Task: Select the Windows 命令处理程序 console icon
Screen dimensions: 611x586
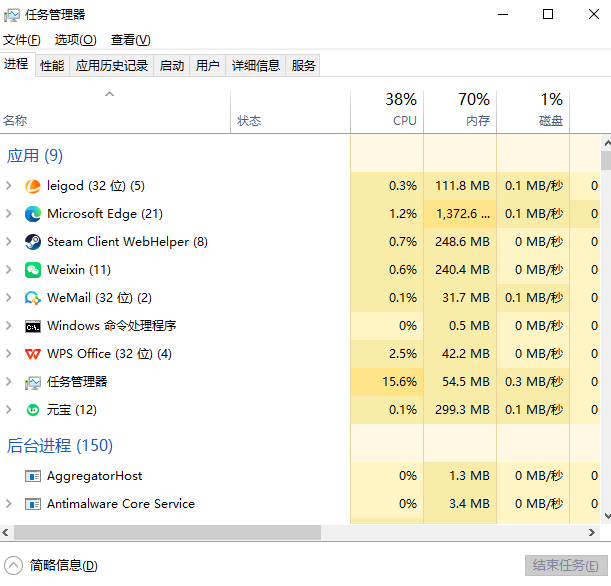Action: point(33,327)
